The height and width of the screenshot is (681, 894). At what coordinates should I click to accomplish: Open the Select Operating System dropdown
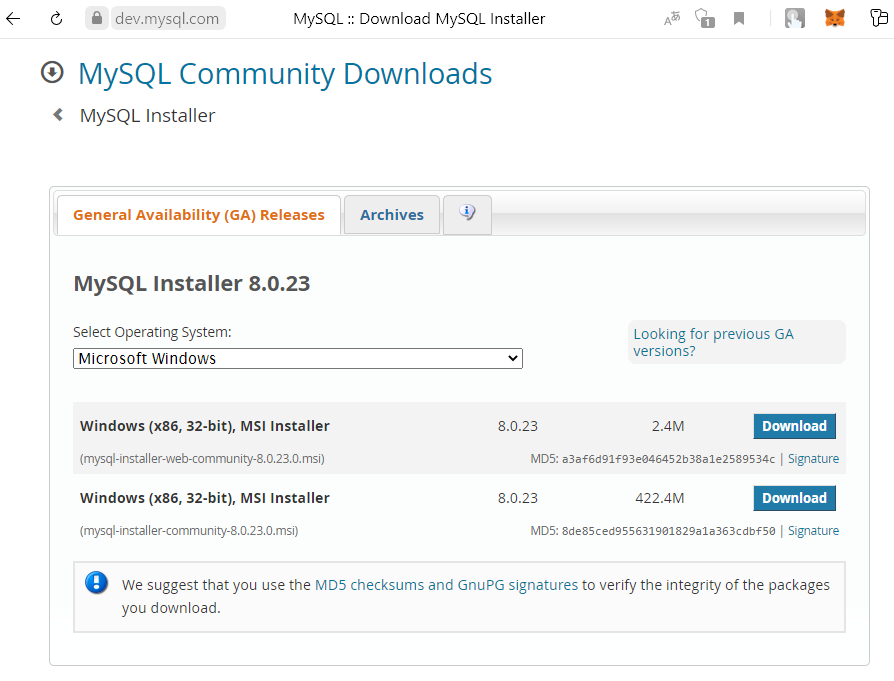point(298,358)
